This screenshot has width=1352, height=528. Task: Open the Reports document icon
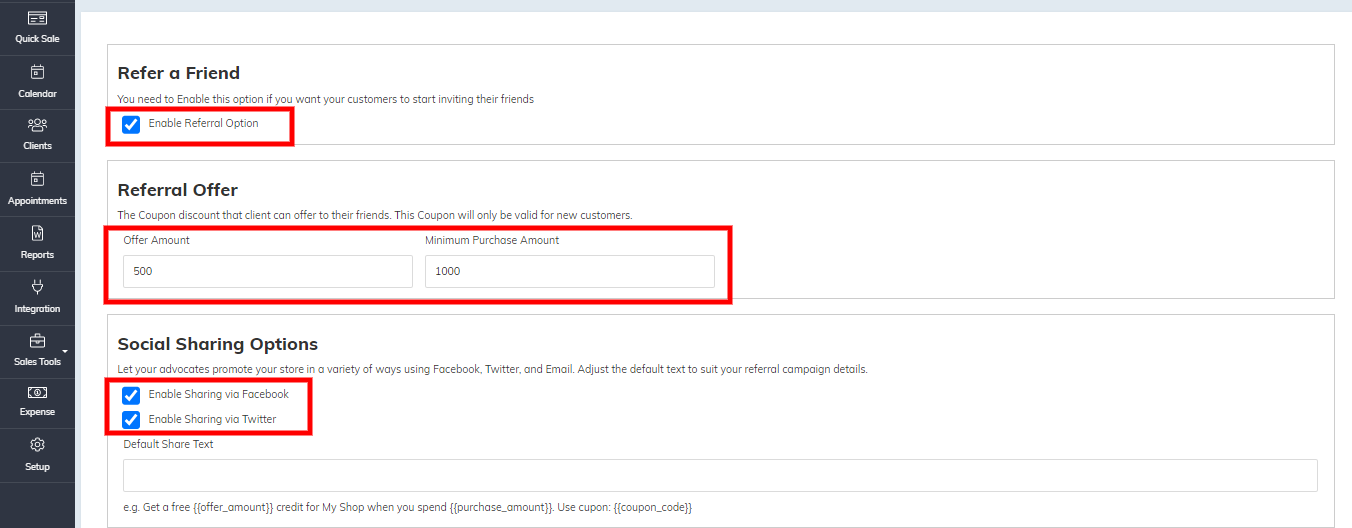pyautogui.click(x=37, y=233)
